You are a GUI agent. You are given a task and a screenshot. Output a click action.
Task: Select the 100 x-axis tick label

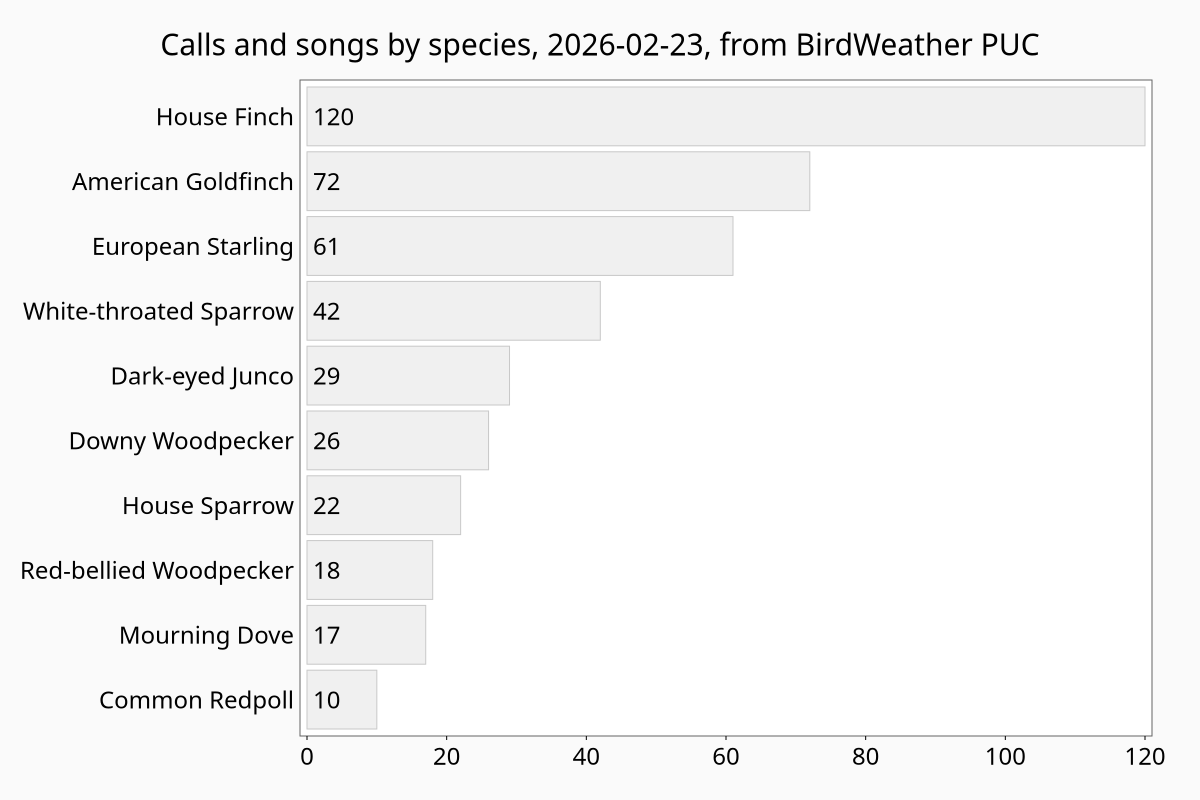coord(1005,757)
